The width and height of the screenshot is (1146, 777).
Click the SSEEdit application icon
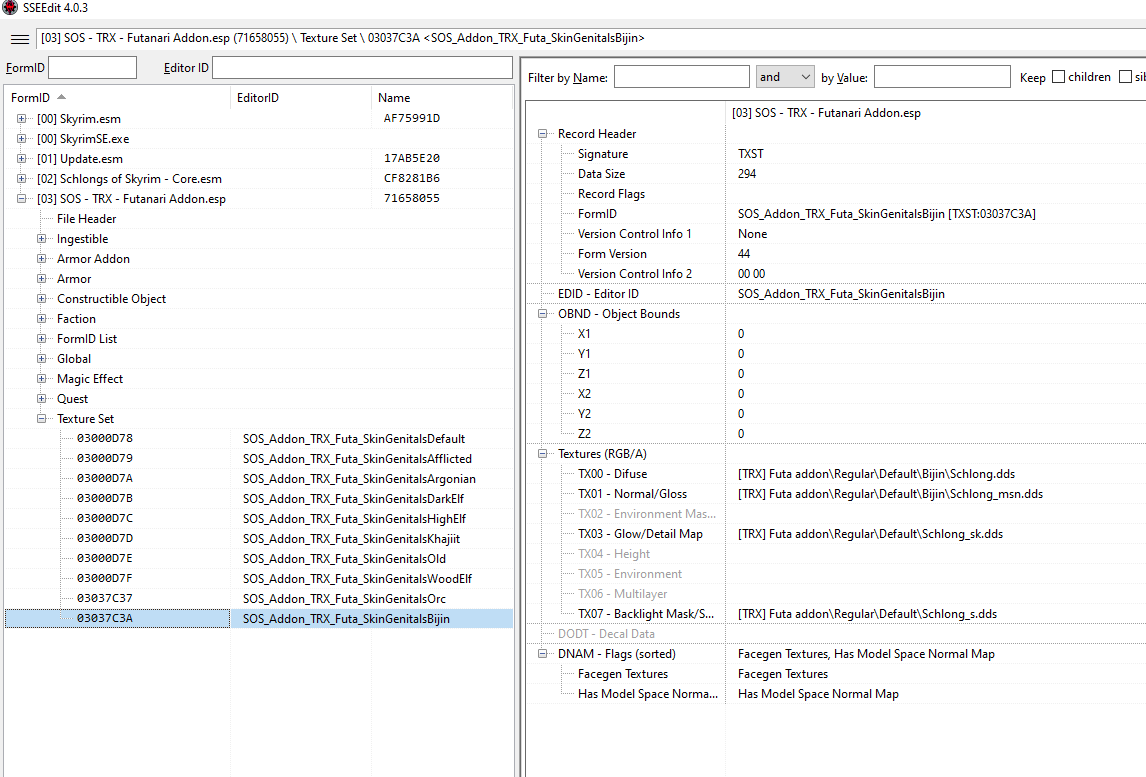tap(10, 8)
